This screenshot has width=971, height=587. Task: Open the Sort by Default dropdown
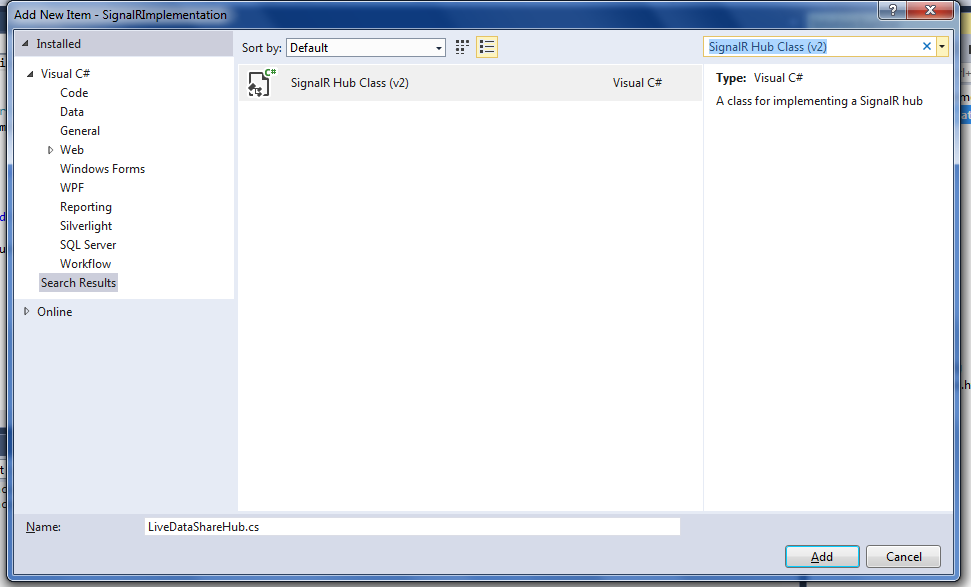point(366,48)
